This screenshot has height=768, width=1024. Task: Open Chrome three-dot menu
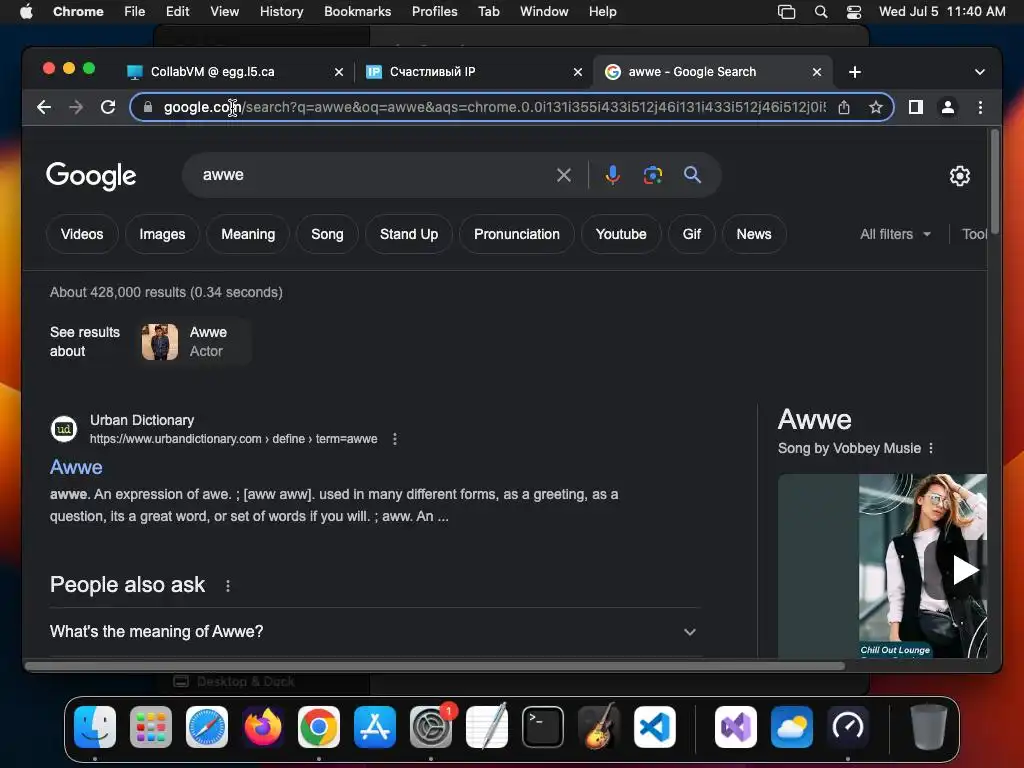[980, 107]
